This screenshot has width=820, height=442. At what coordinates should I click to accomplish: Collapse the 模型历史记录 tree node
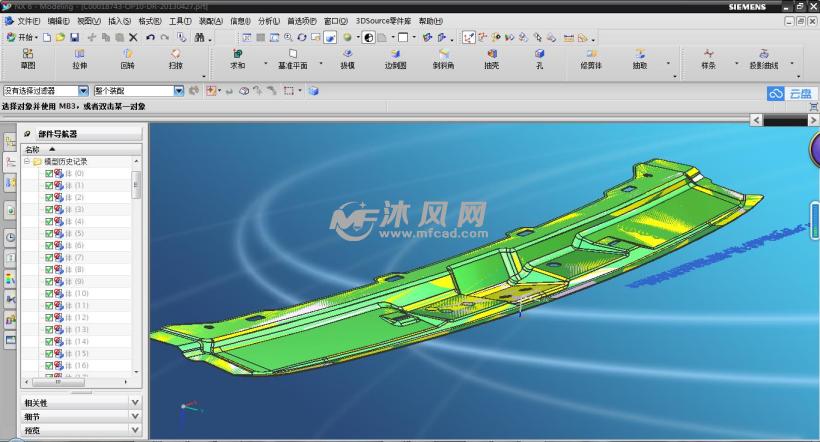click(x=27, y=162)
